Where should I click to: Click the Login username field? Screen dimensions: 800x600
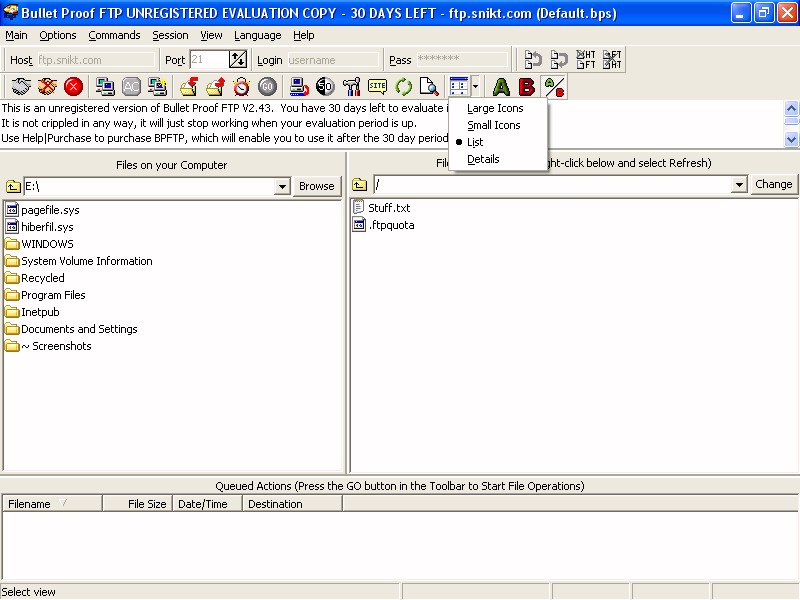334,60
